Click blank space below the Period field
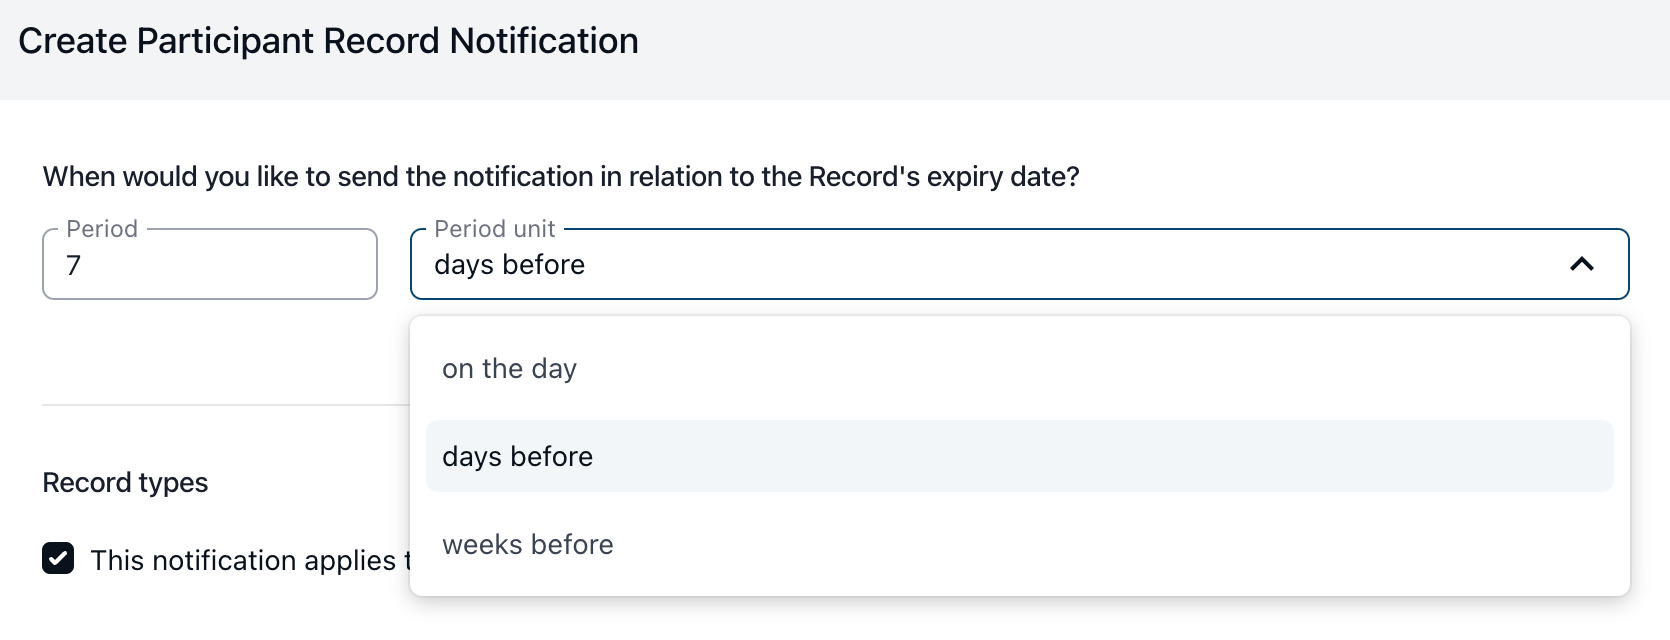 point(210,350)
